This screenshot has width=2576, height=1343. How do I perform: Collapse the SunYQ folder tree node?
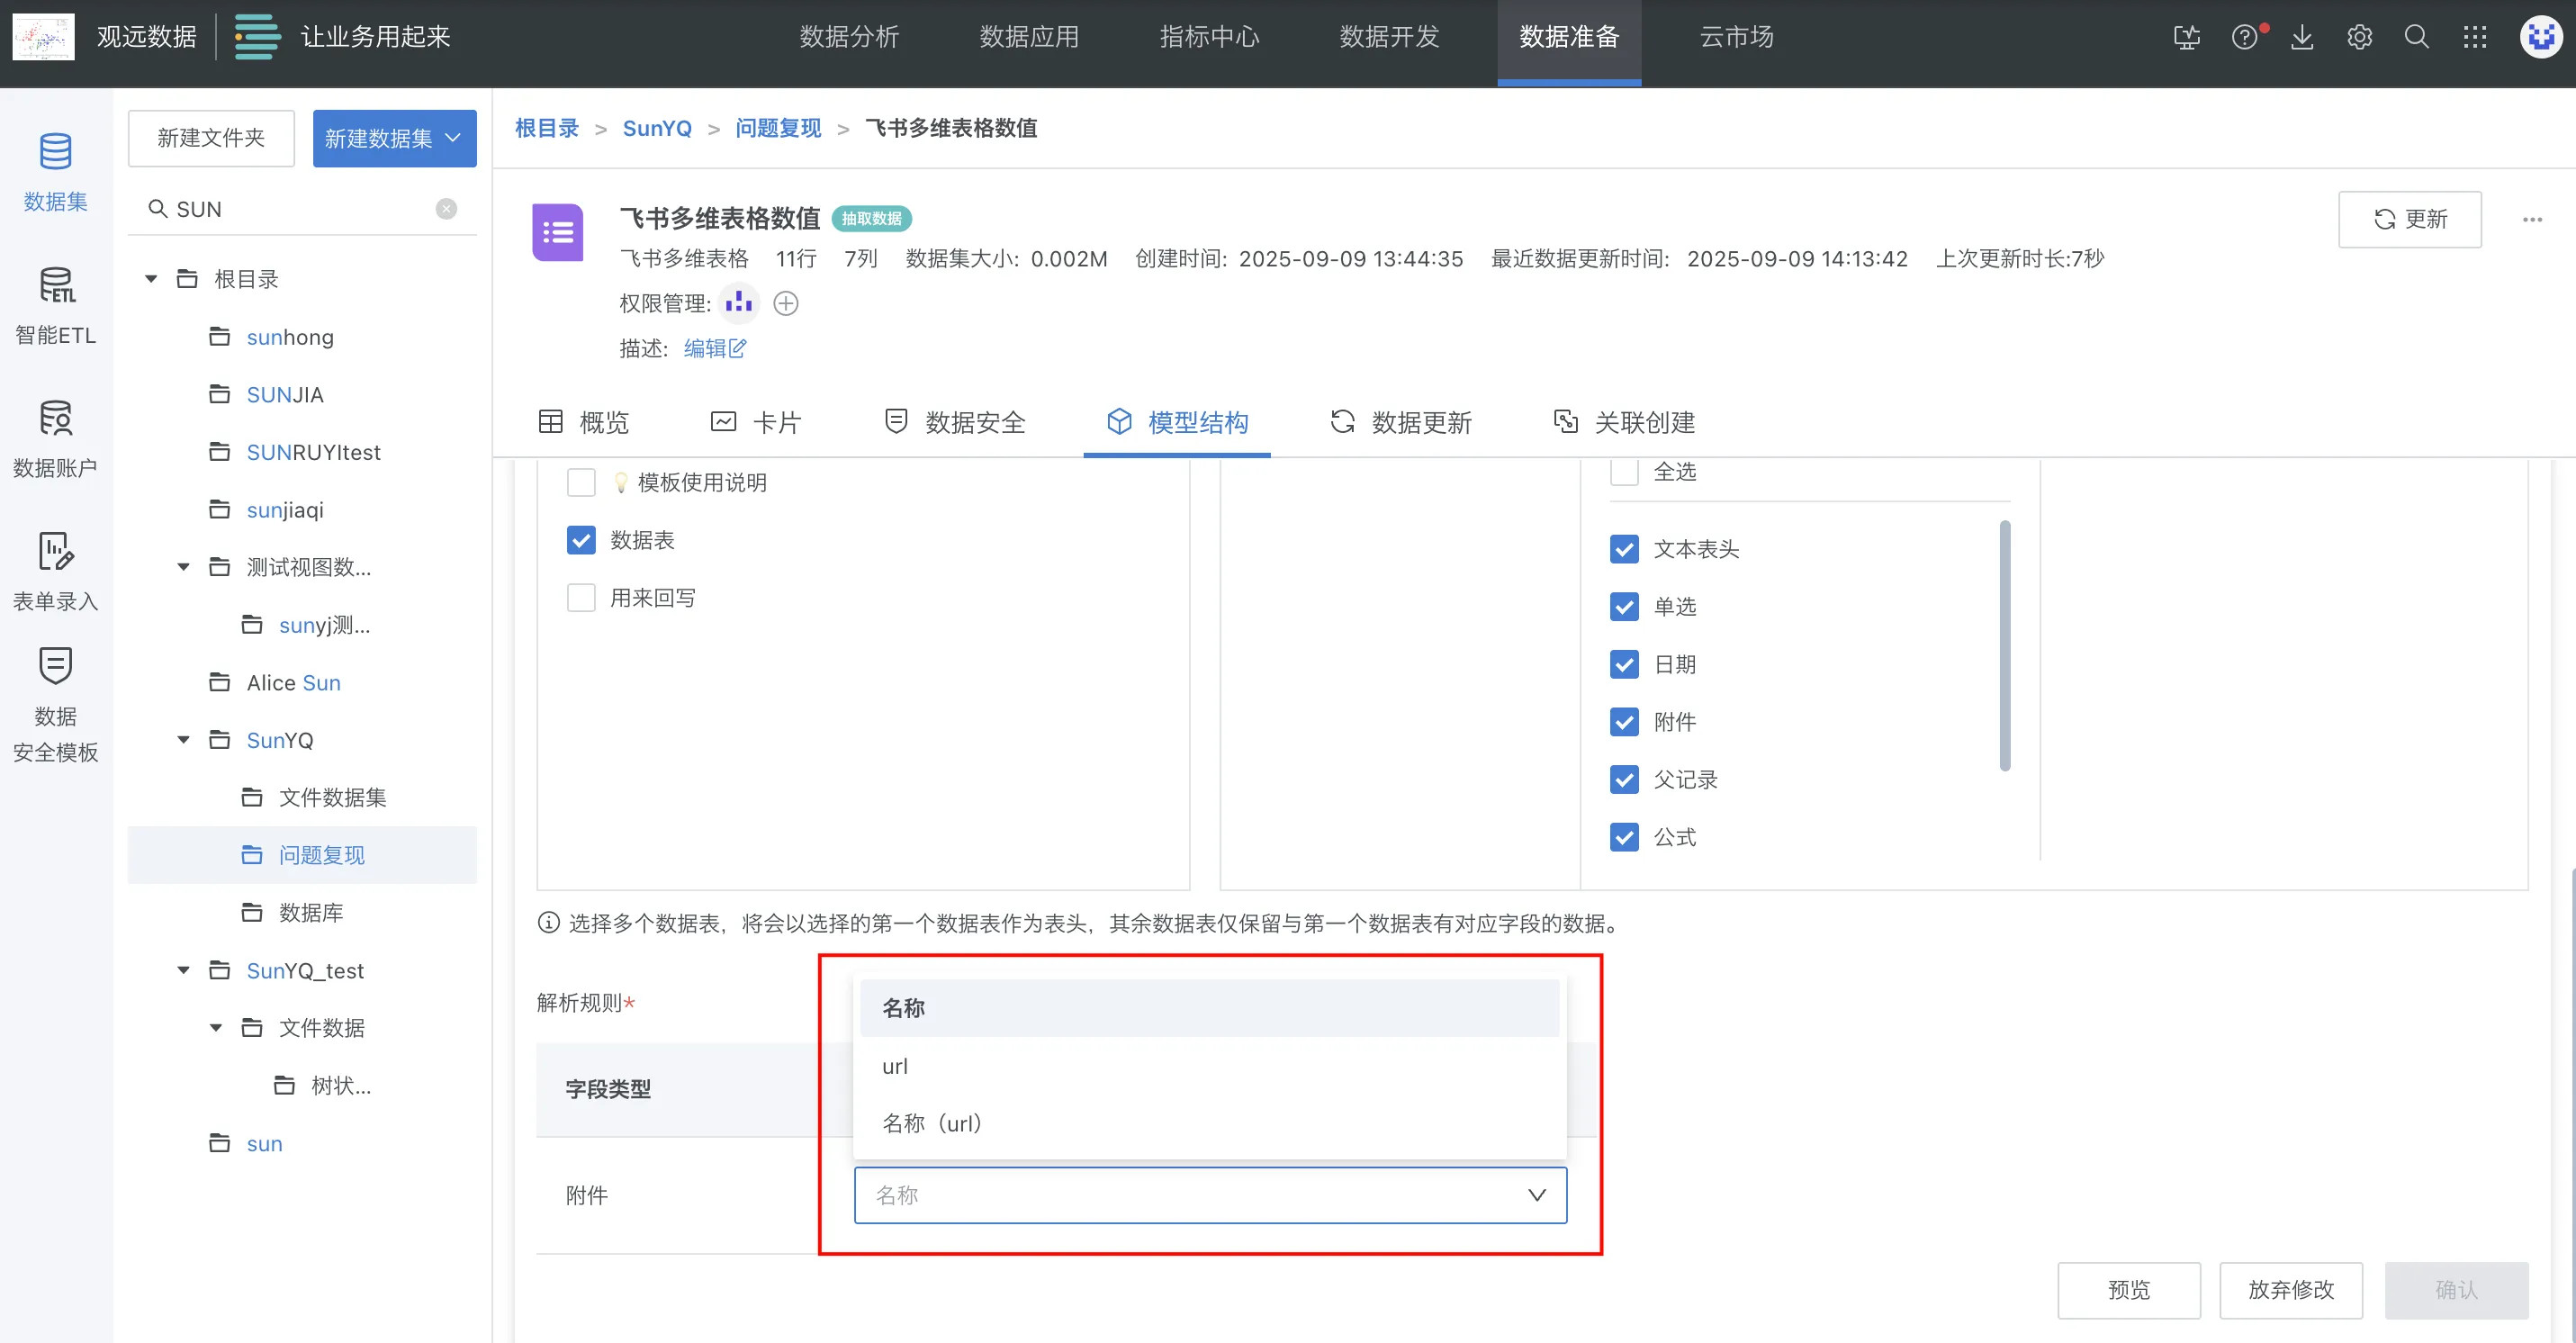184,740
